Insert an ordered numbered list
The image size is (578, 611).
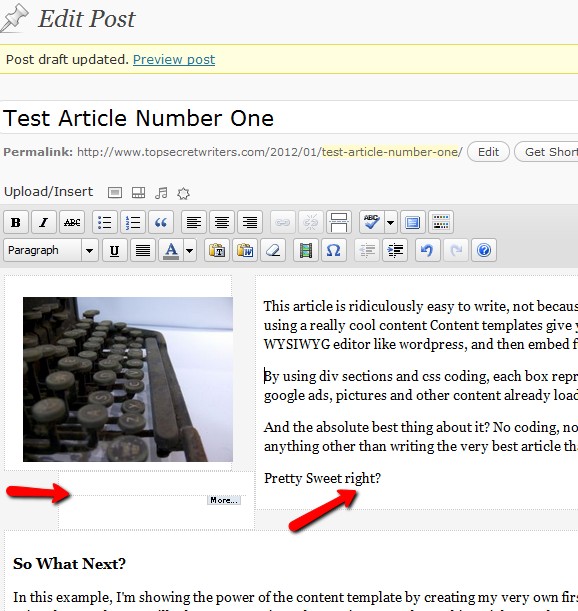133,223
